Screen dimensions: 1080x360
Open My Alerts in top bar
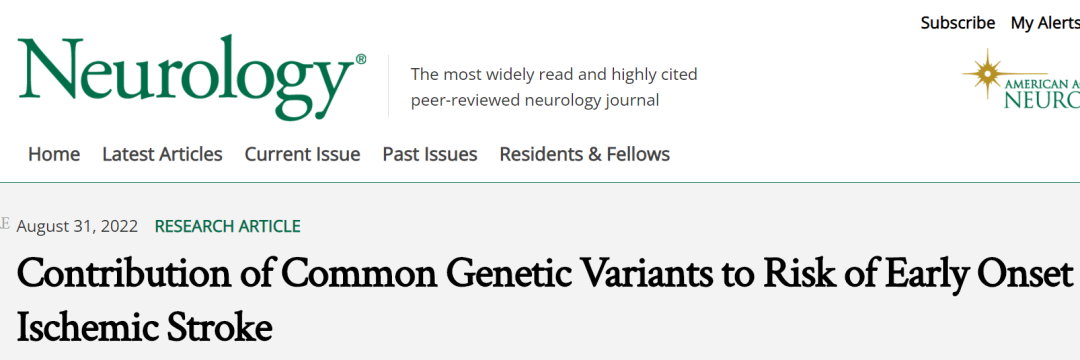coord(1045,23)
